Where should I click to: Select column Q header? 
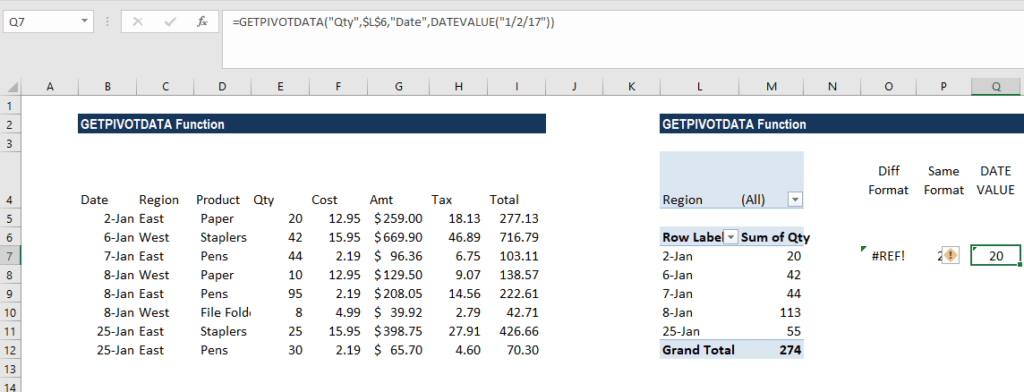point(996,87)
